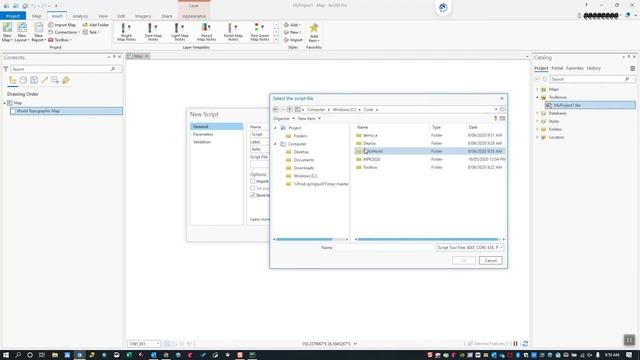640x360 pixels.
Task: Open the Organize dropdown in file dialog
Action: point(283,118)
